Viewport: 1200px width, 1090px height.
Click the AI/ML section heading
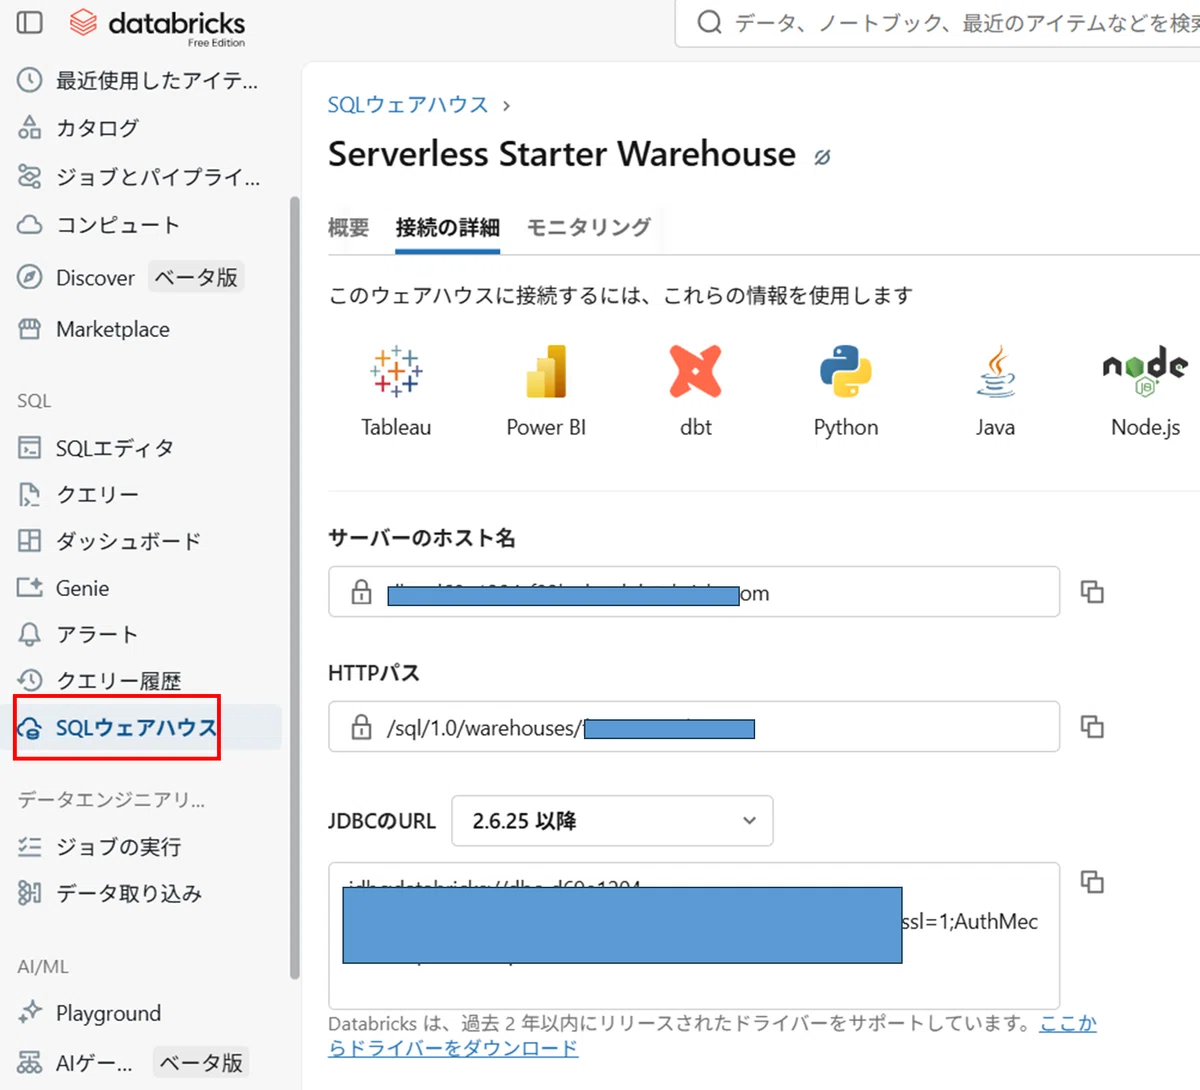pos(43,967)
